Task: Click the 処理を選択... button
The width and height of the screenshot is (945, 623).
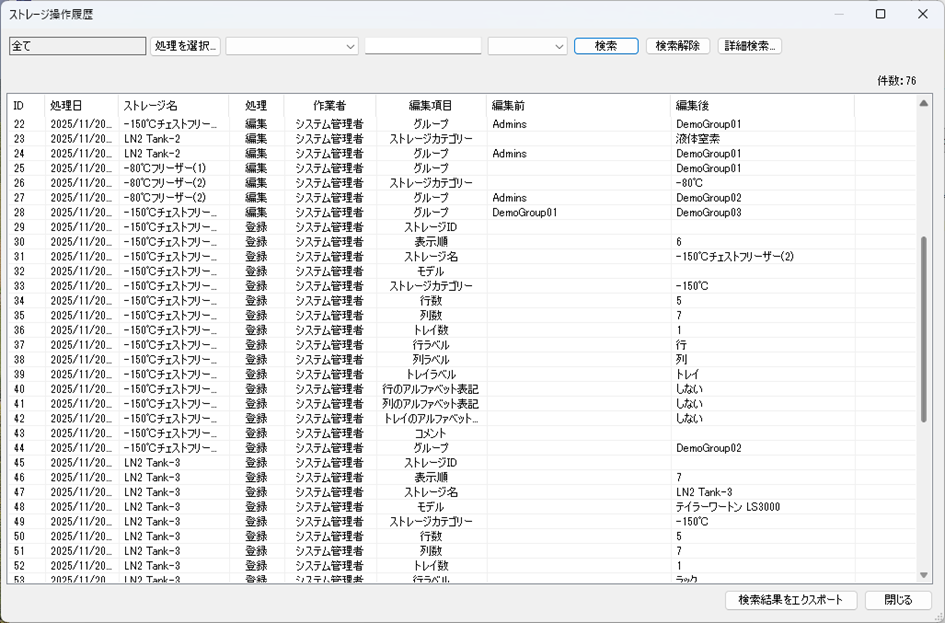Action: [x=185, y=46]
